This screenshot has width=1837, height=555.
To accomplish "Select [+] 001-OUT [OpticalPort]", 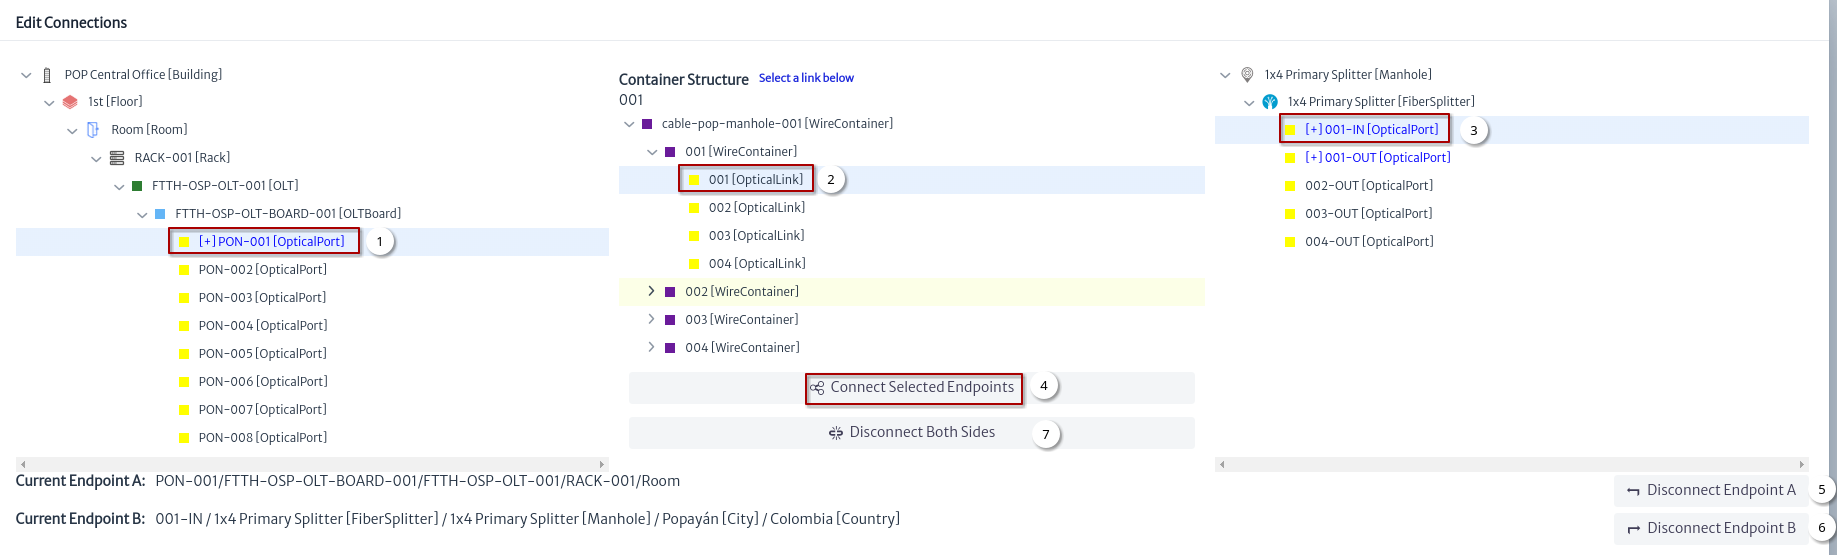I will [x=1378, y=158].
